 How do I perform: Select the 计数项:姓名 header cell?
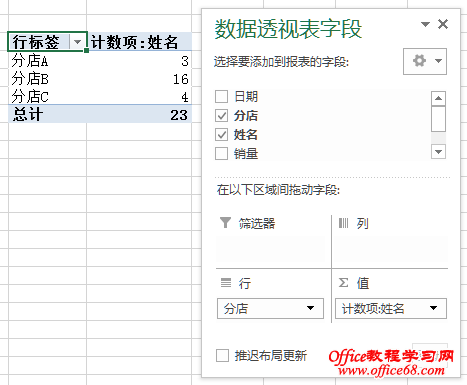pyautogui.click(x=139, y=42)
